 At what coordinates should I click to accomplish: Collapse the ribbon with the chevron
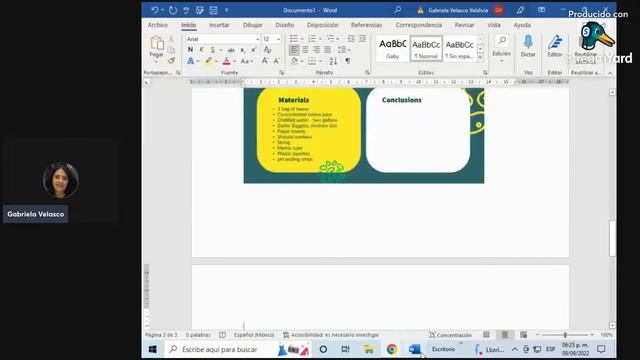click(x=610, y=73)
